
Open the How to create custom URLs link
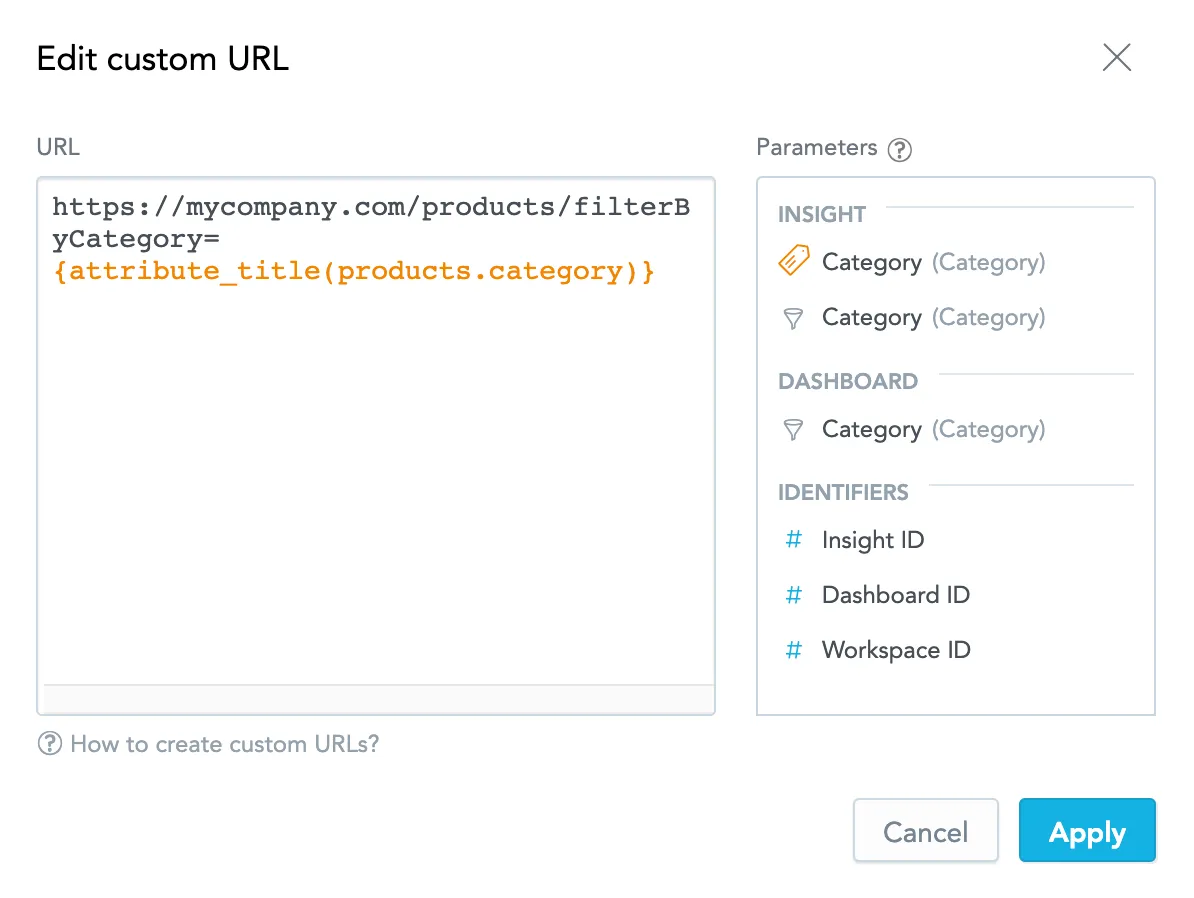224,744
